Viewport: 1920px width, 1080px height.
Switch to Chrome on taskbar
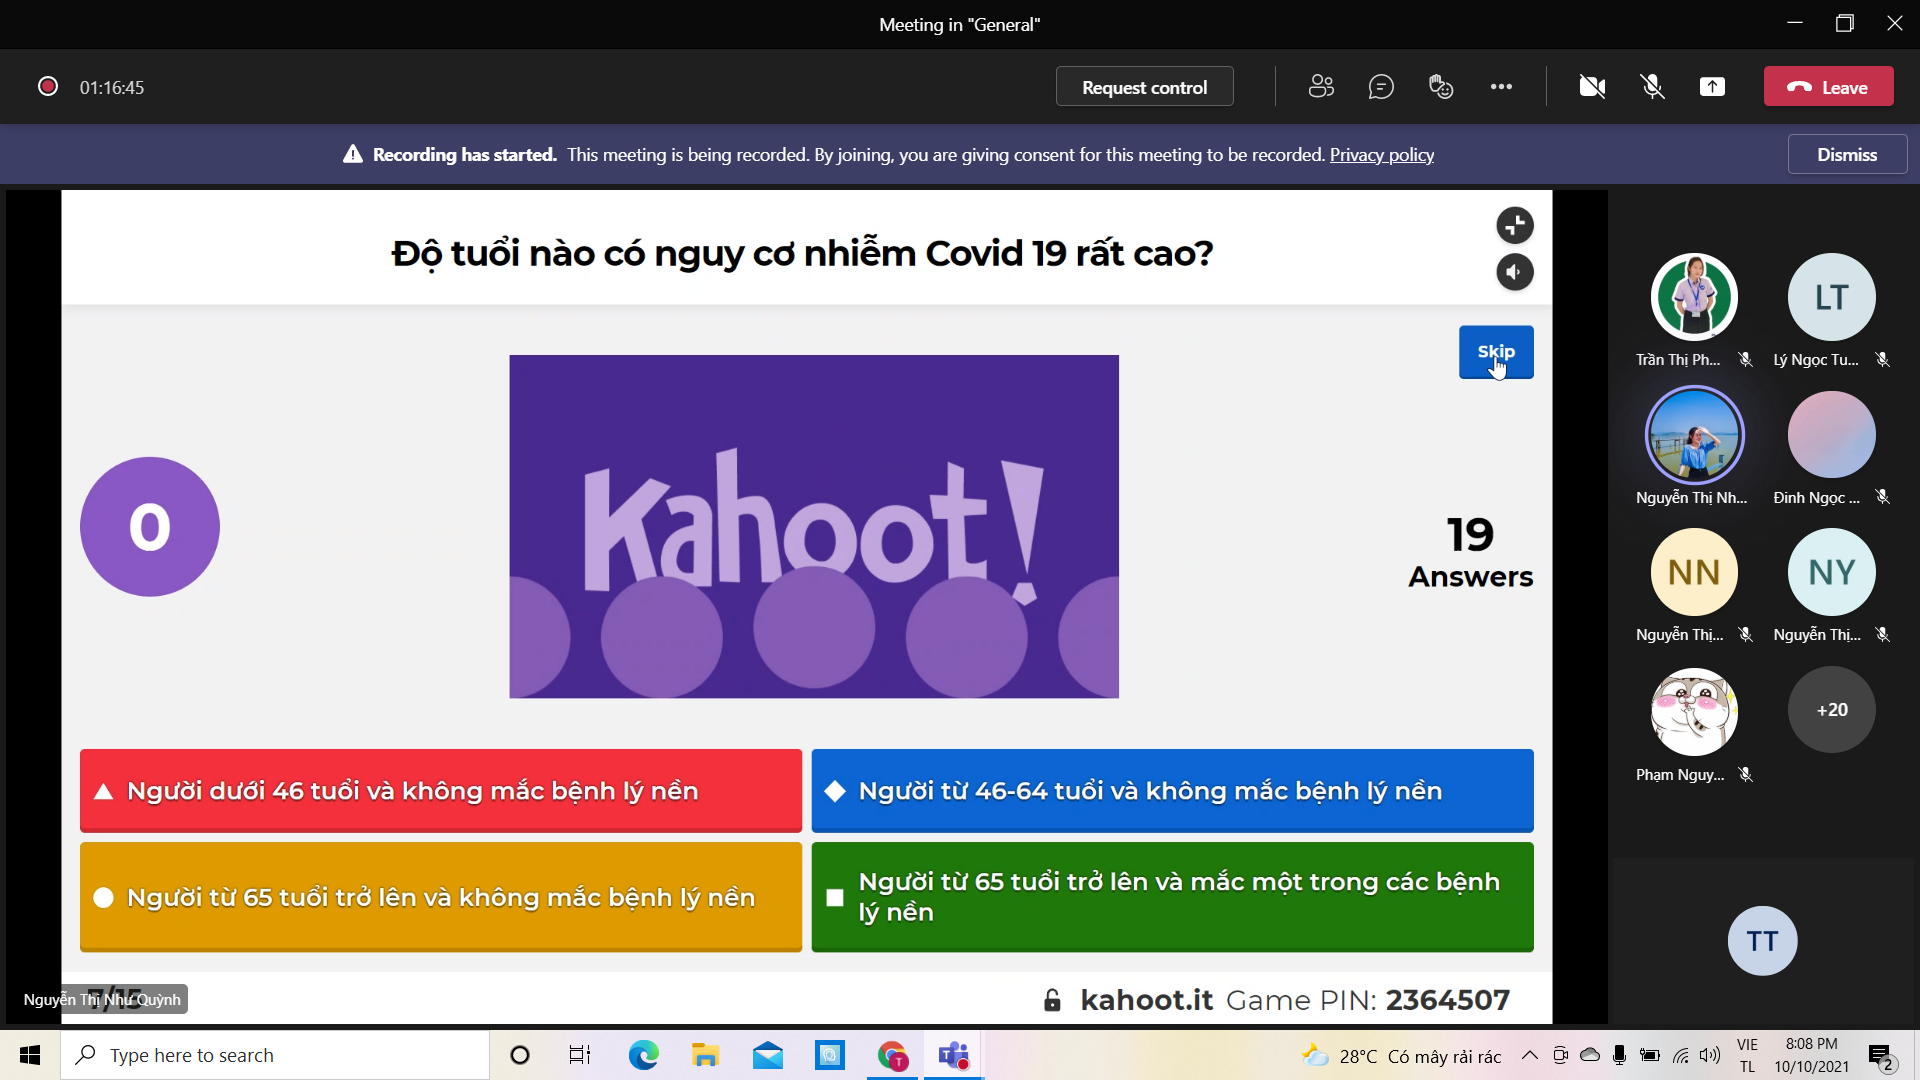point(893,1055)
